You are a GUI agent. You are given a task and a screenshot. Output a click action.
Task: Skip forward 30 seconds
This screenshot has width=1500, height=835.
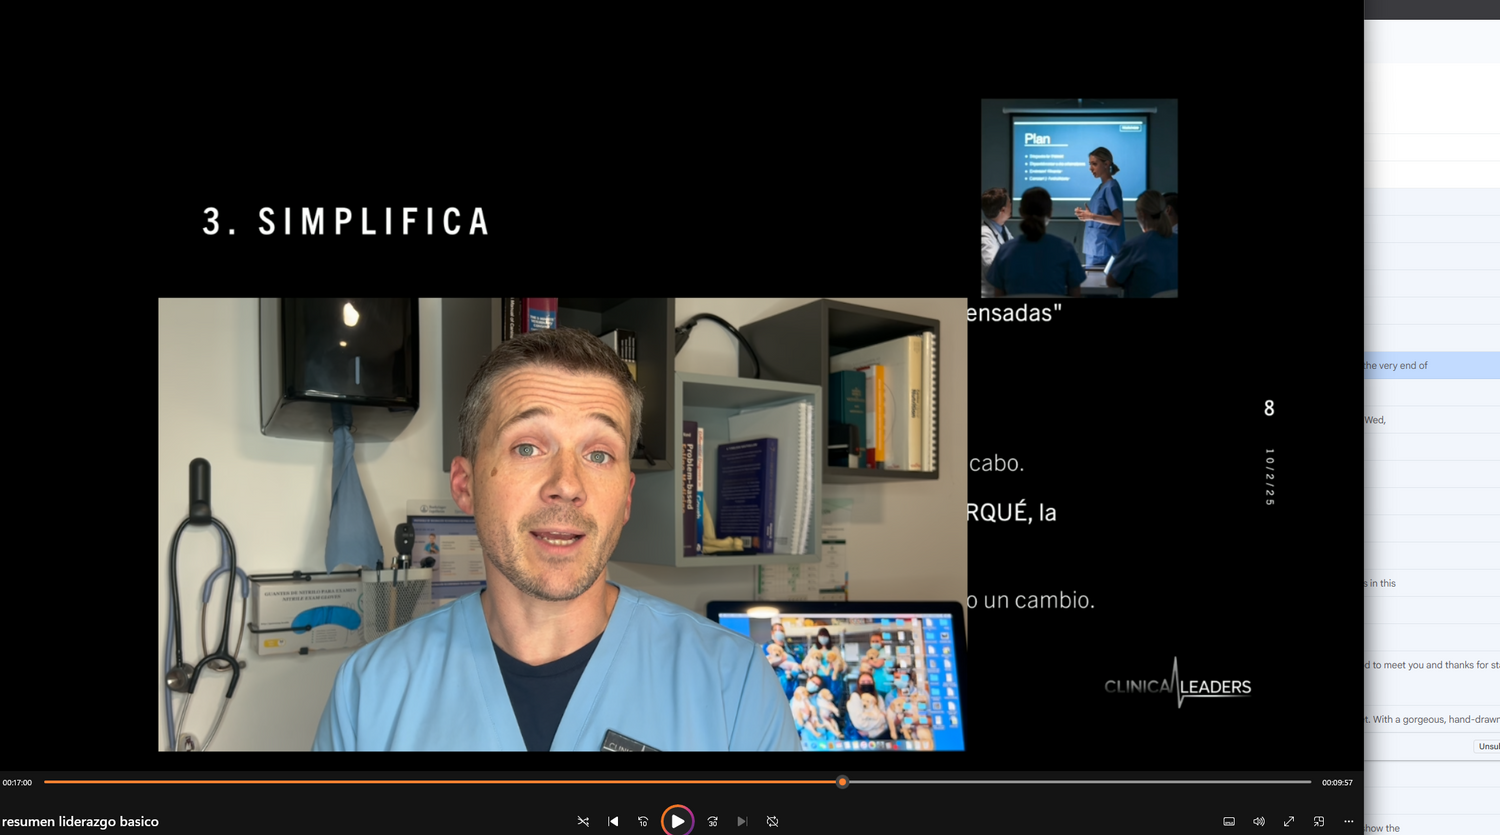click(x=713, y=821)
